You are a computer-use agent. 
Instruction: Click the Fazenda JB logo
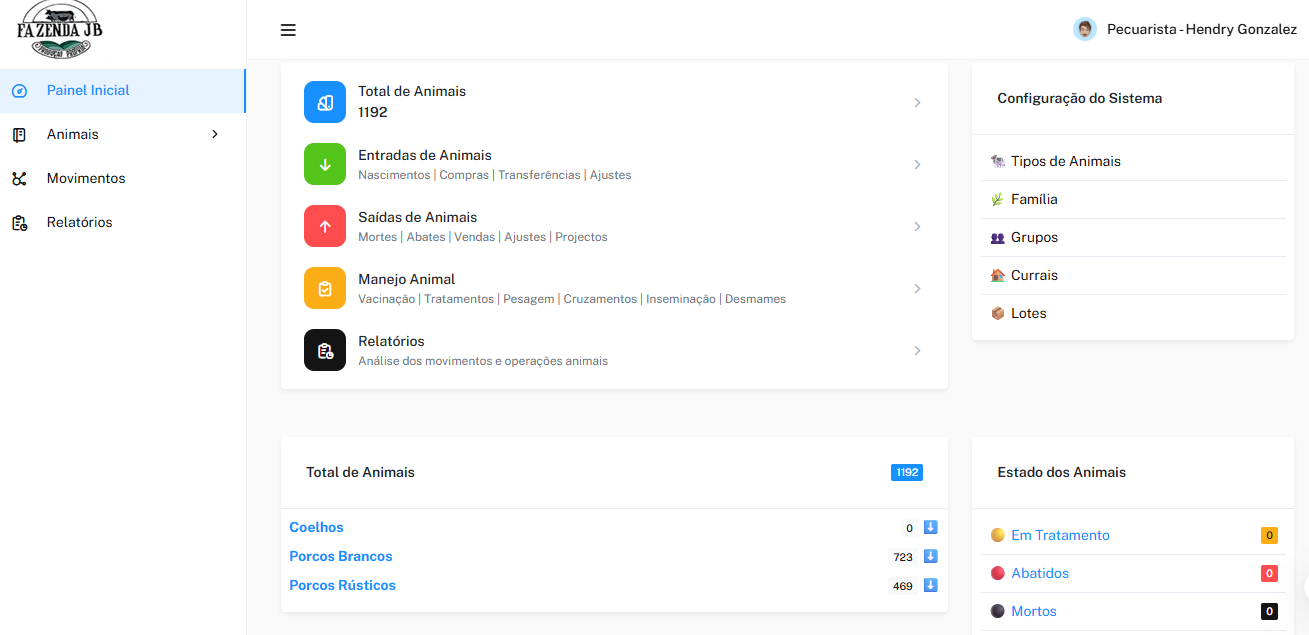[x=60, y=29]
